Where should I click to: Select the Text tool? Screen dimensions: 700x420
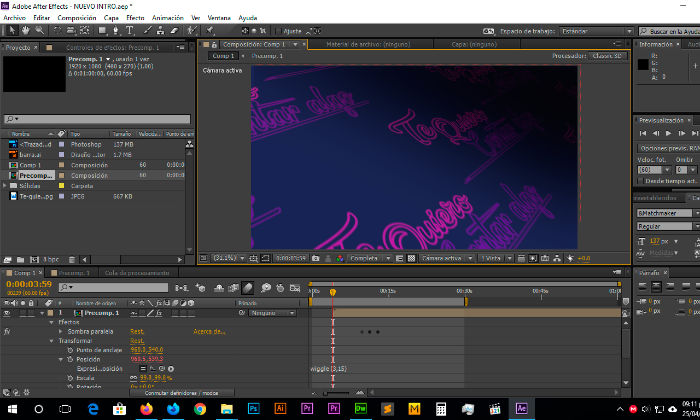tap(129, 30)
